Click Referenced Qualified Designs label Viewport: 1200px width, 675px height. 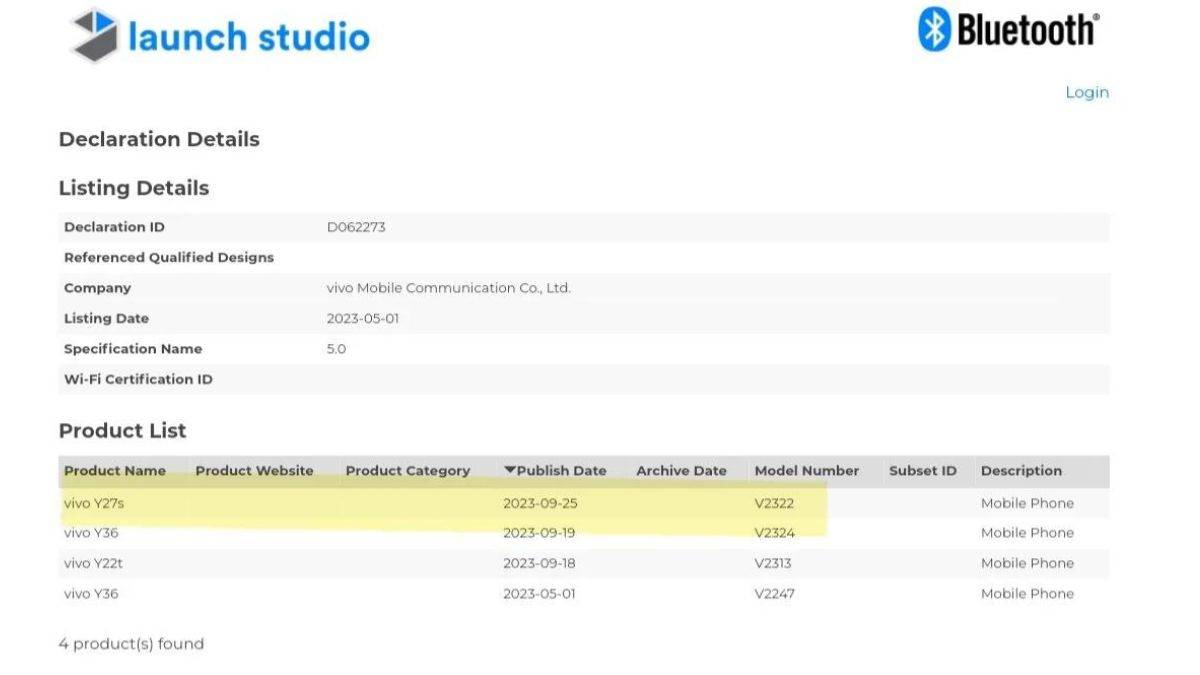[169, 257]
